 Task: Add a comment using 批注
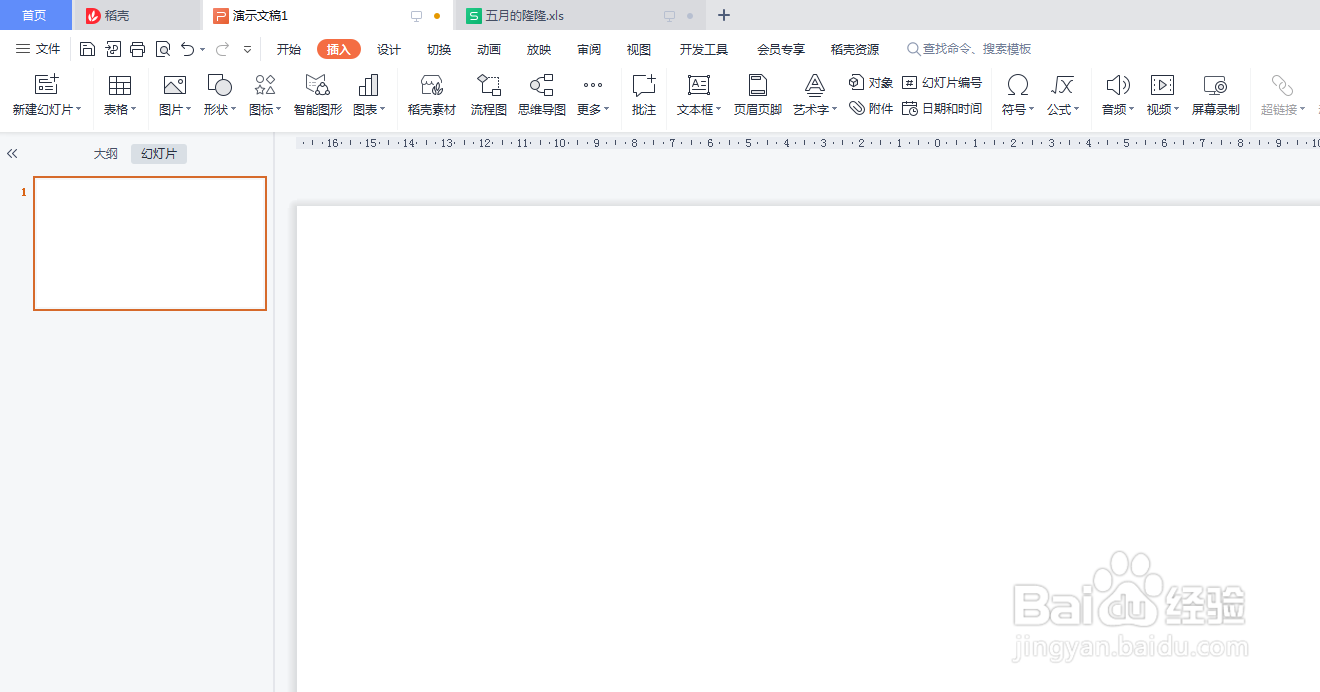(643, 95)
